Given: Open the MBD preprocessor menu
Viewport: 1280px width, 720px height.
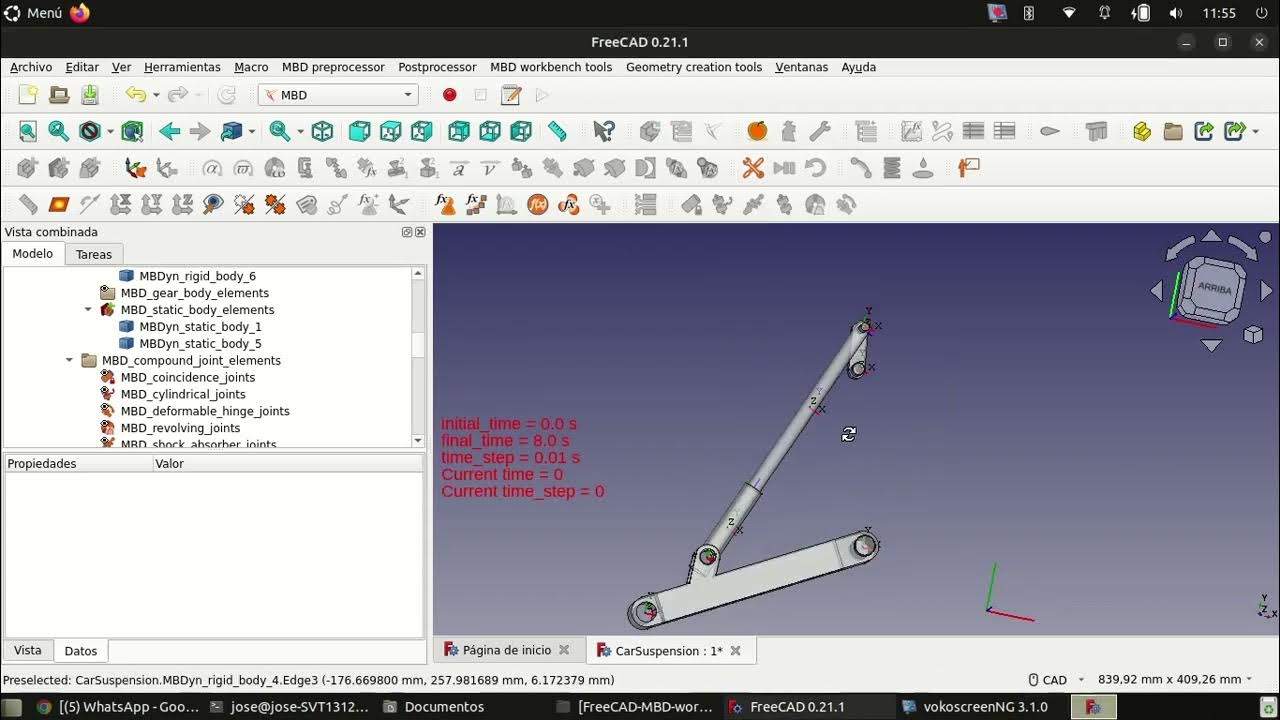Looking at the screenshot, I should coord(333,67).
